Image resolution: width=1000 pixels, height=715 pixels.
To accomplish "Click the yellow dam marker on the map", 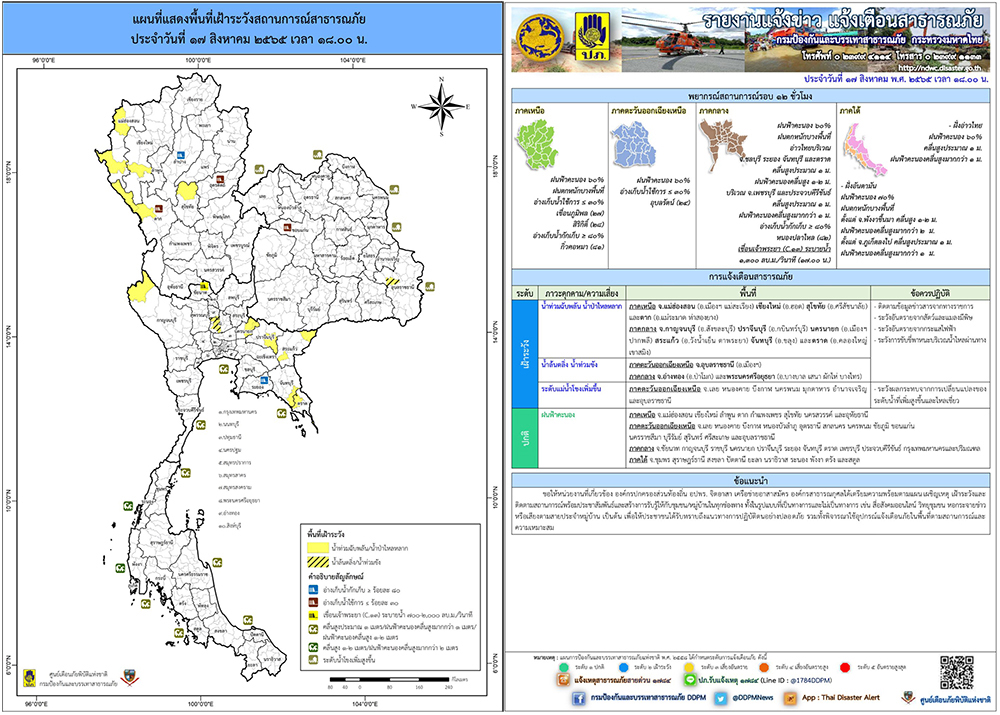I will [x=204, y=287].
